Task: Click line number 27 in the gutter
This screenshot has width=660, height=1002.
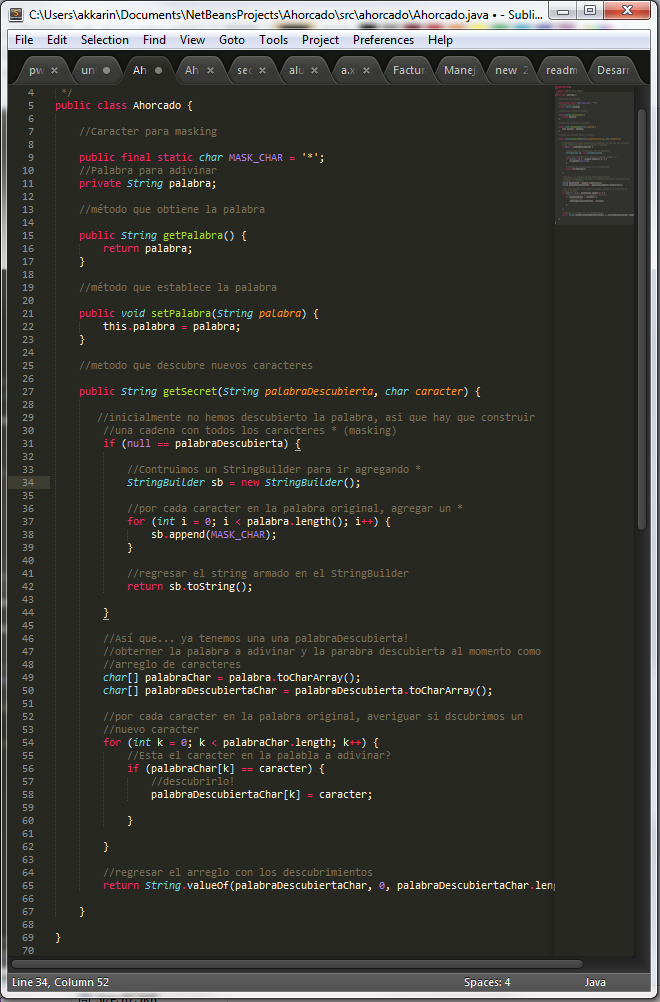Action: point(28,391)
